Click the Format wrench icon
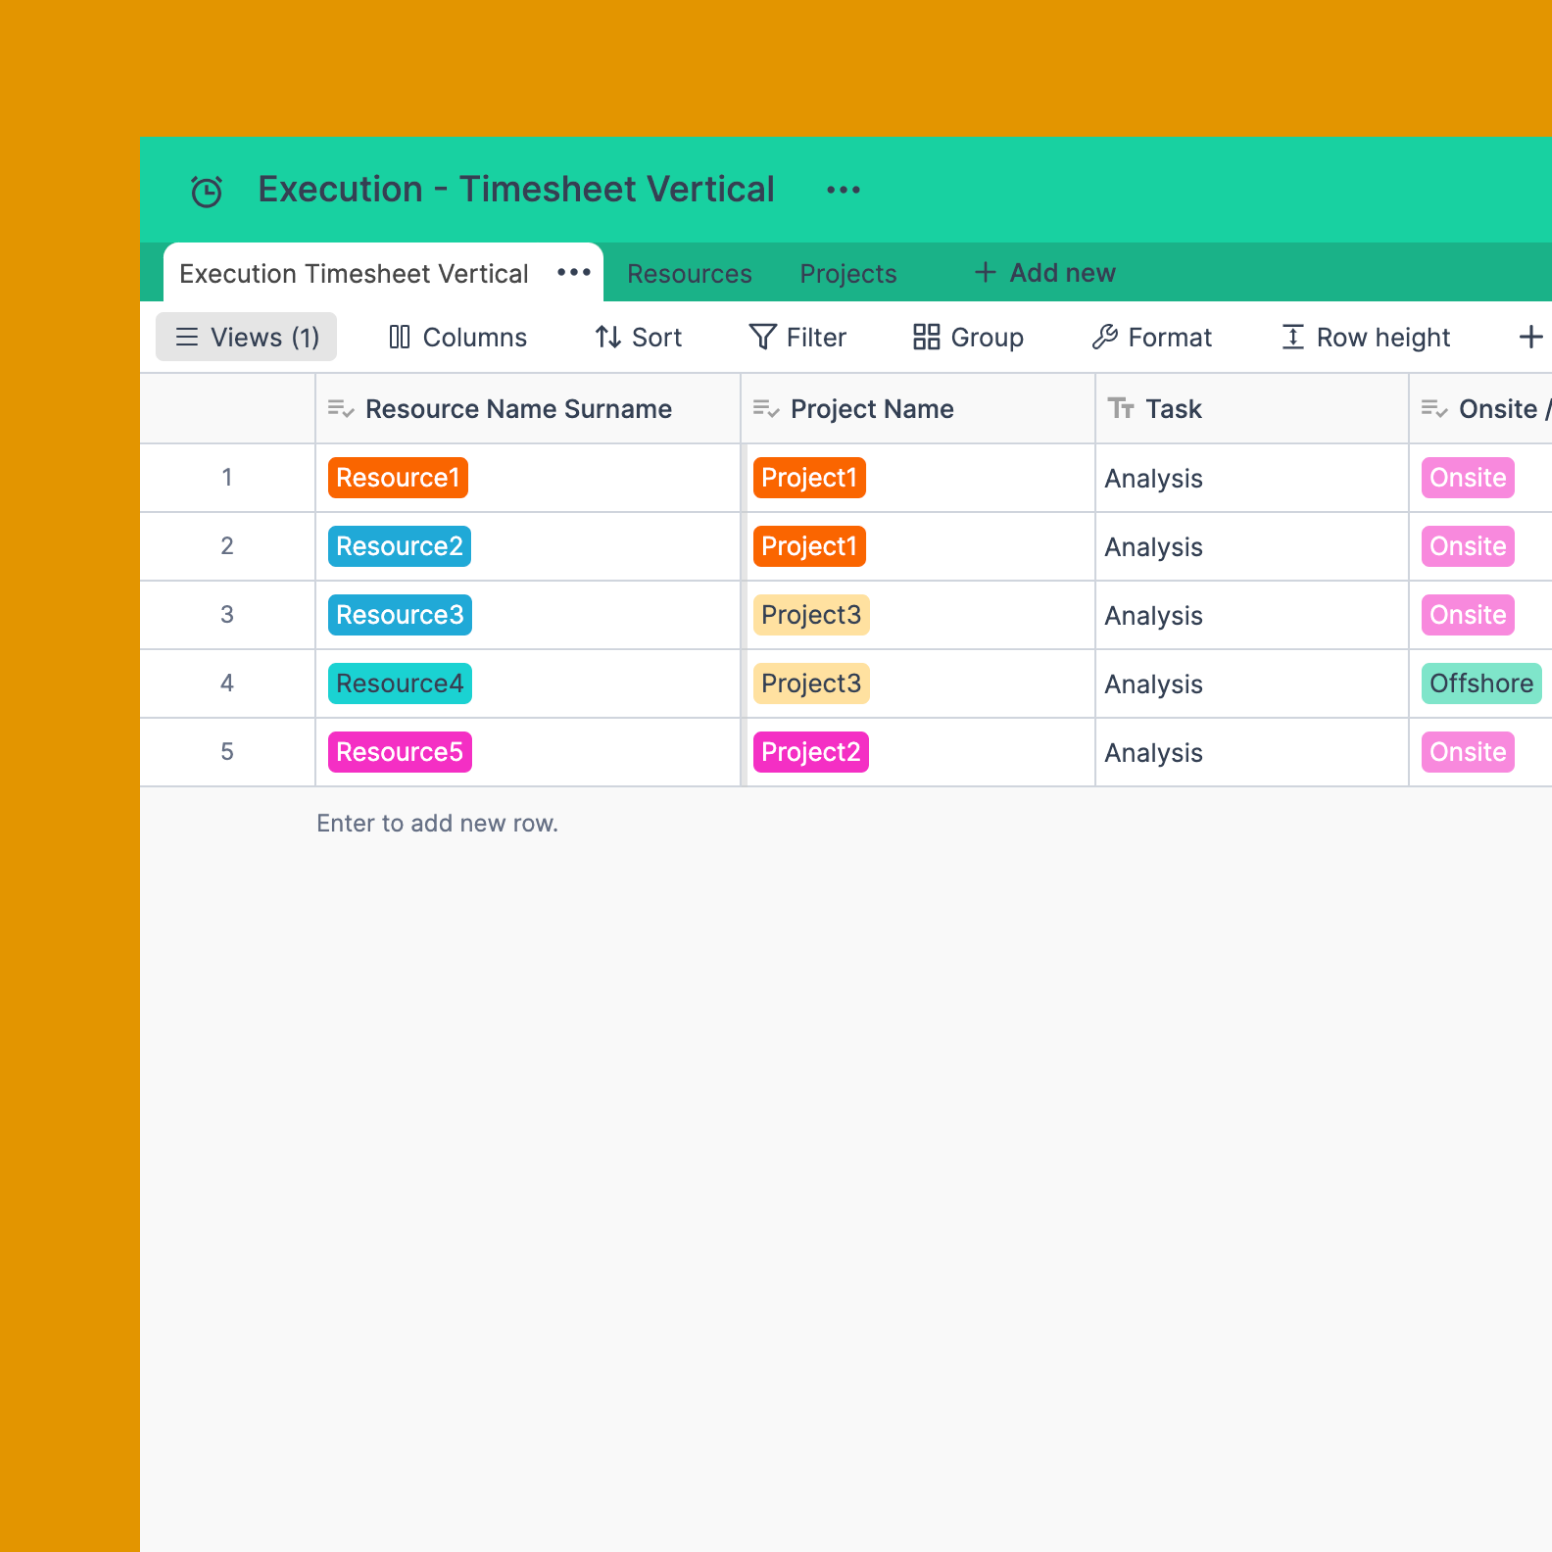This screenshot has width=1552, height=1552. (1105, 337)
